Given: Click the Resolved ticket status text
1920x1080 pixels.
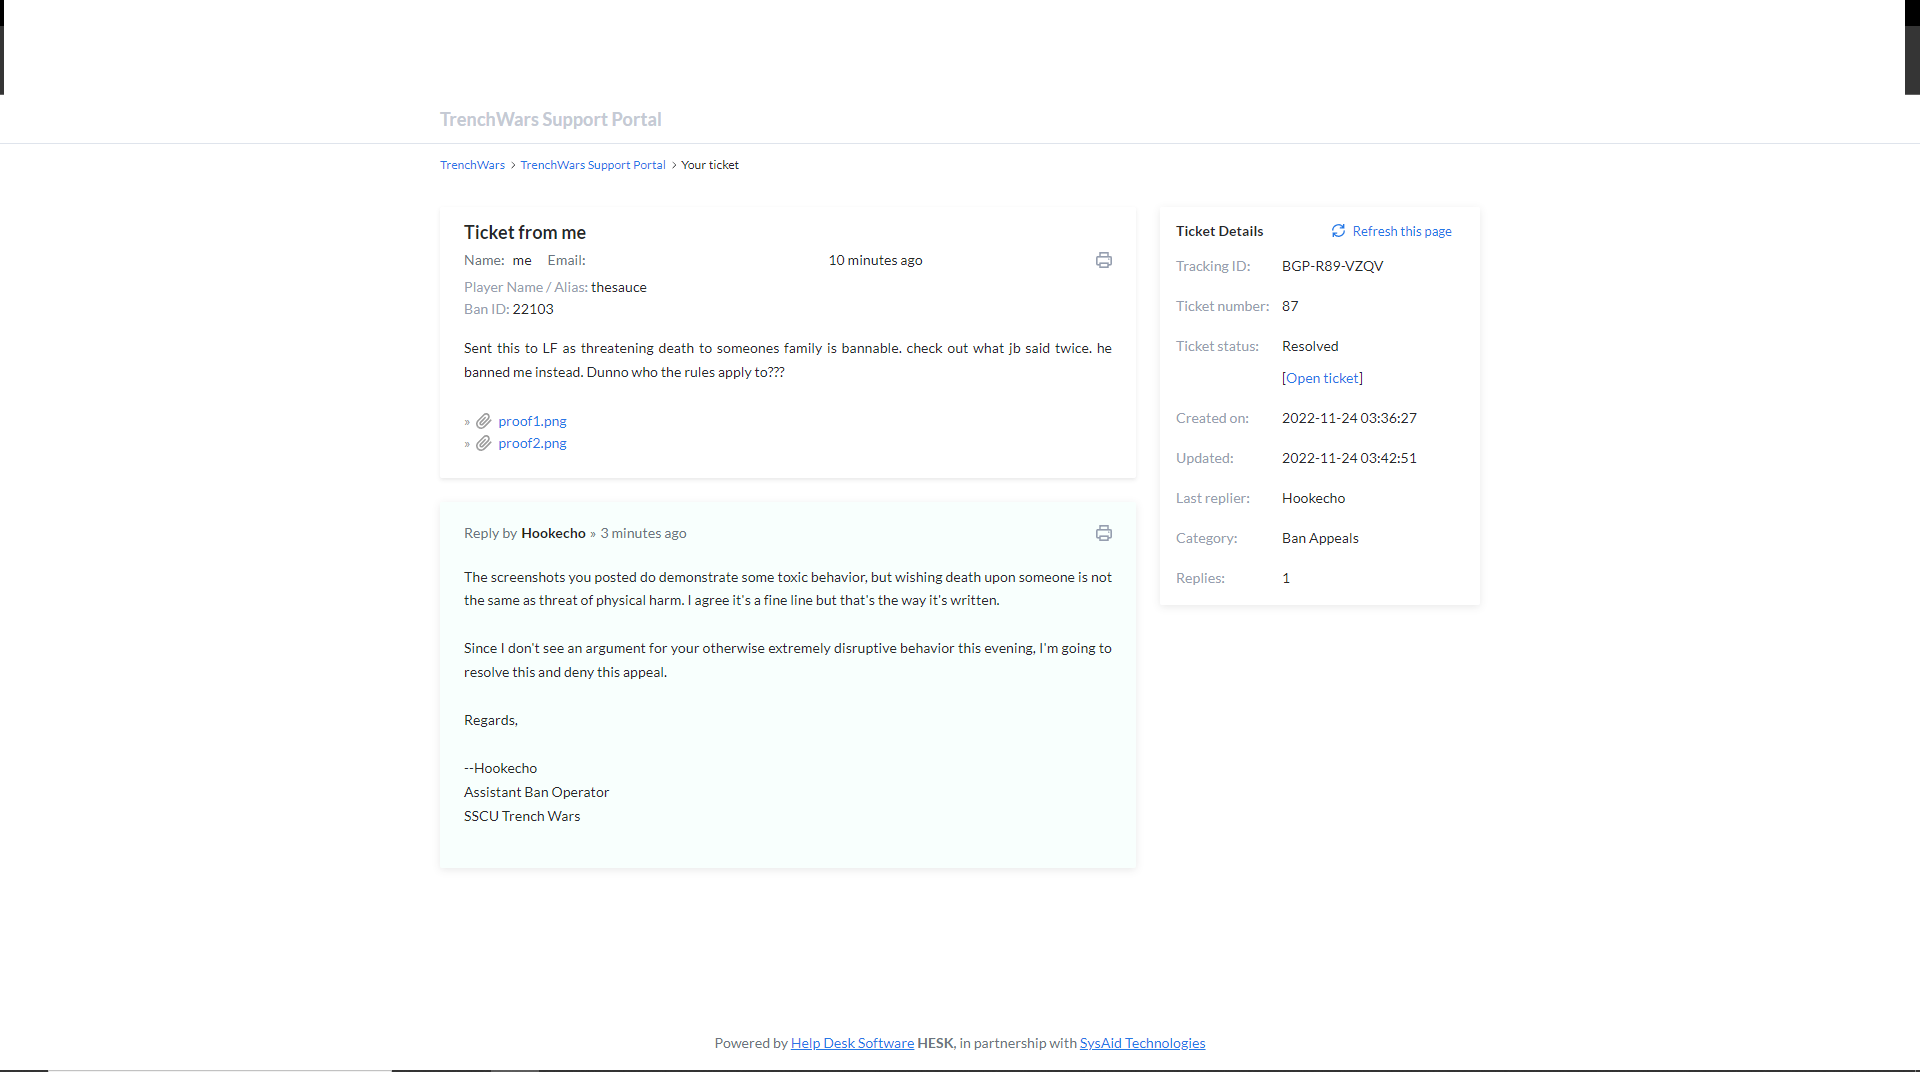Looking at the screenshot, I should pyautogui.click(x=1310, y=346).
